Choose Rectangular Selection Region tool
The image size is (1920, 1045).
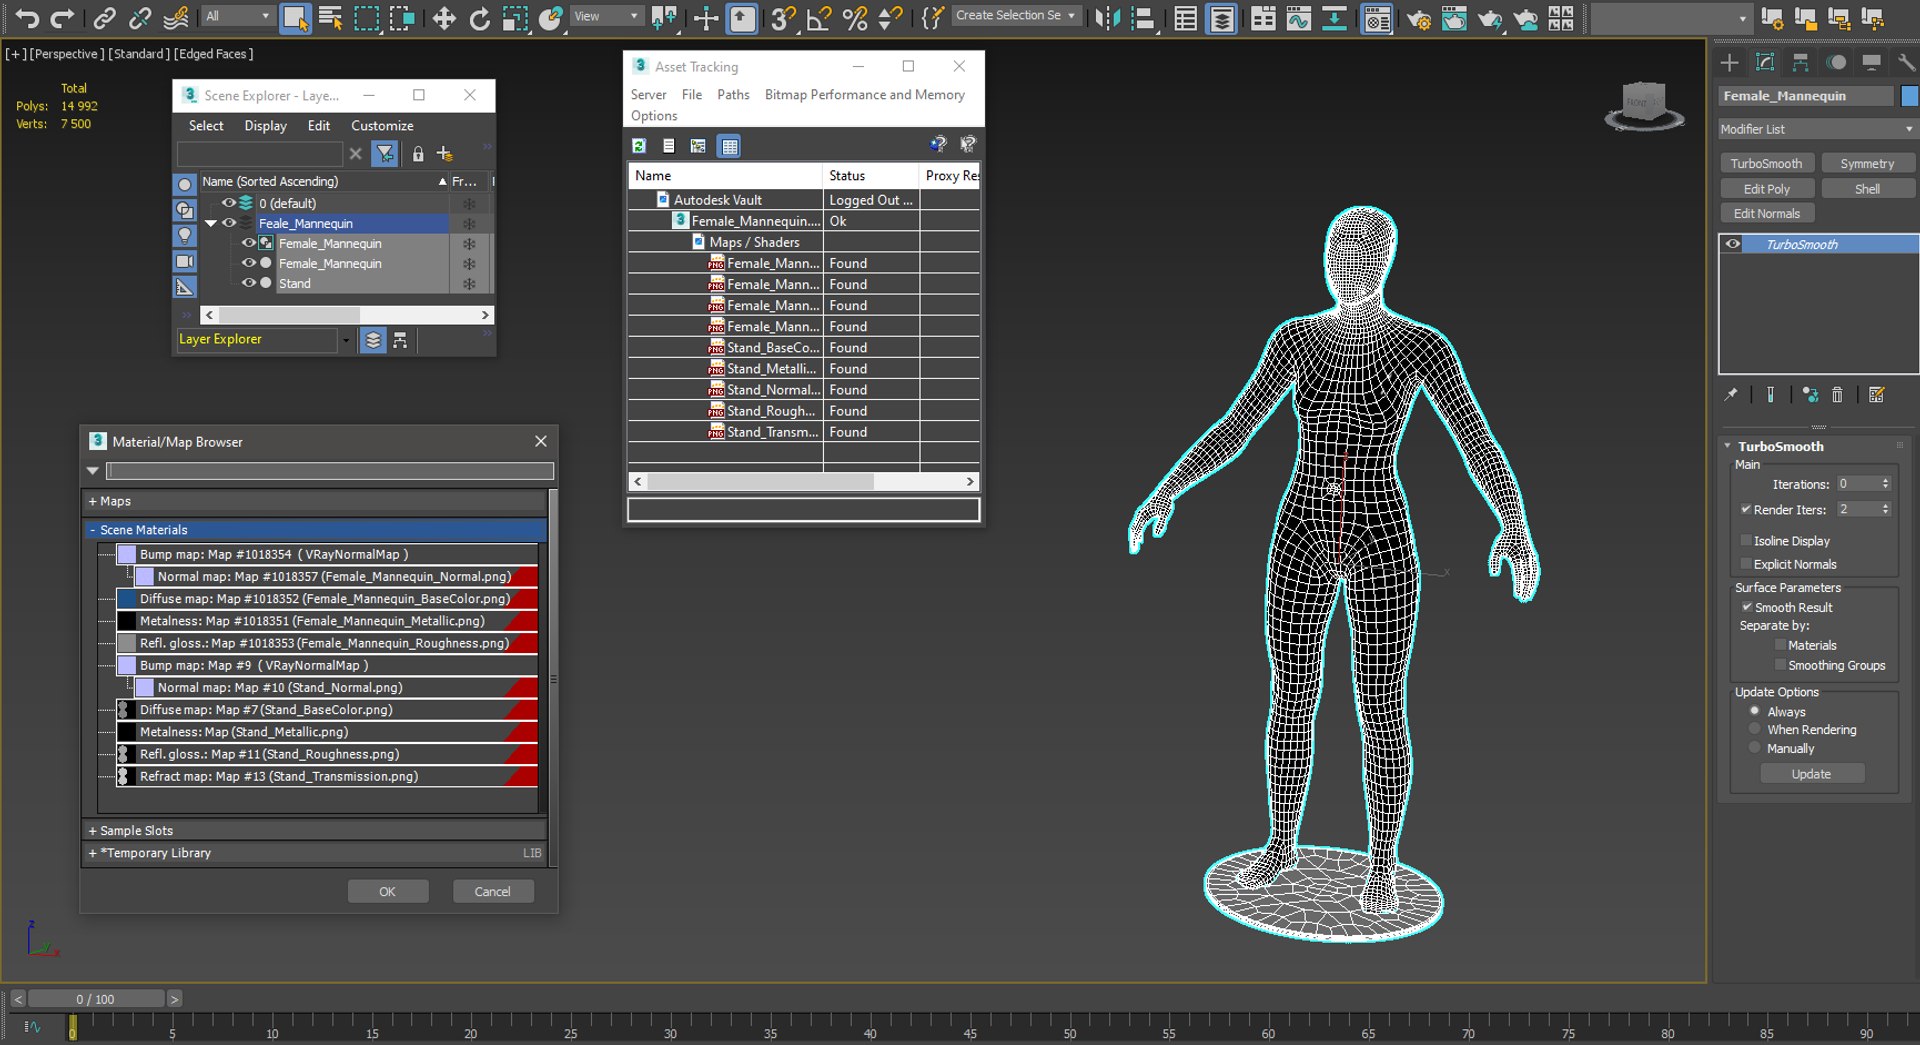[x=367, y=17]
